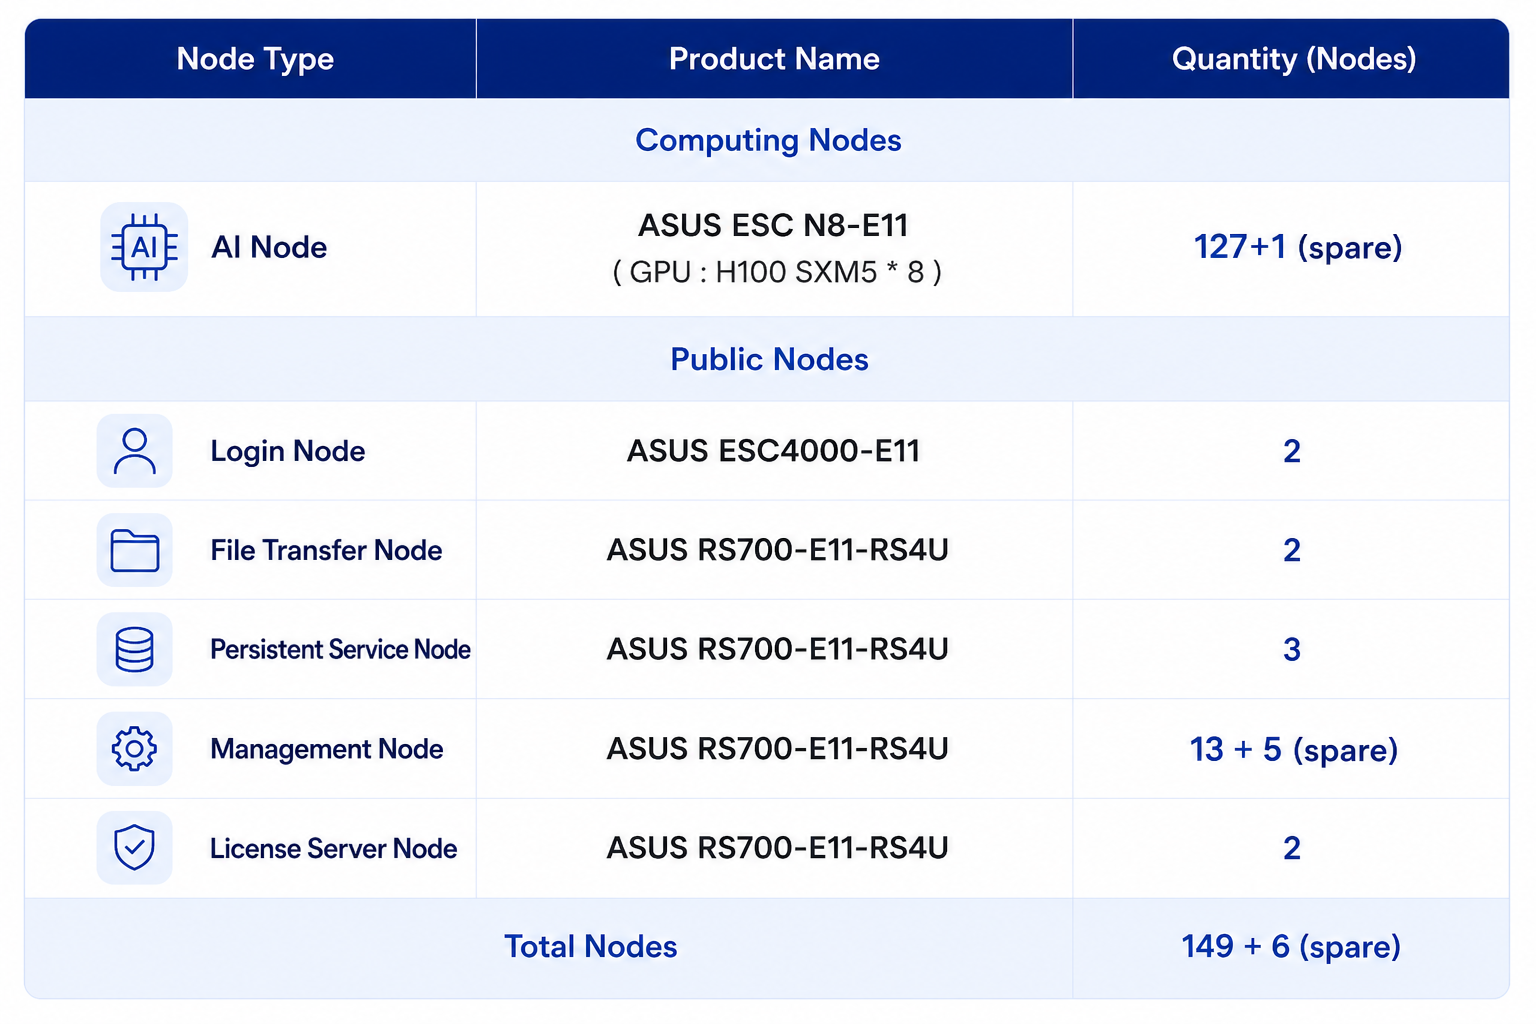Click the 149 + 6 (spare) total

pos(1291,946)
